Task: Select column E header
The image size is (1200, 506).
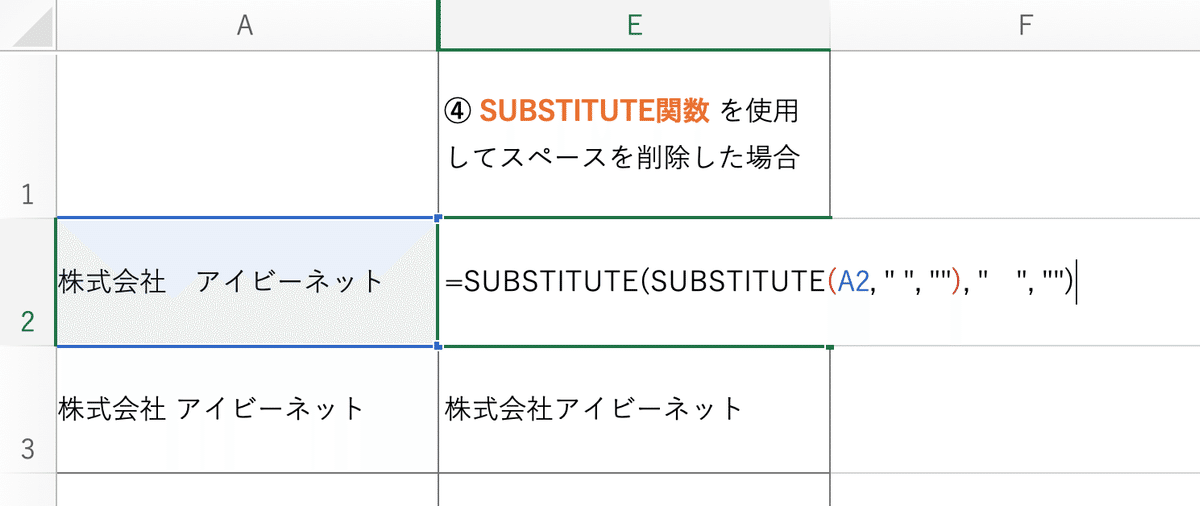Action: (x=634, y=26)
